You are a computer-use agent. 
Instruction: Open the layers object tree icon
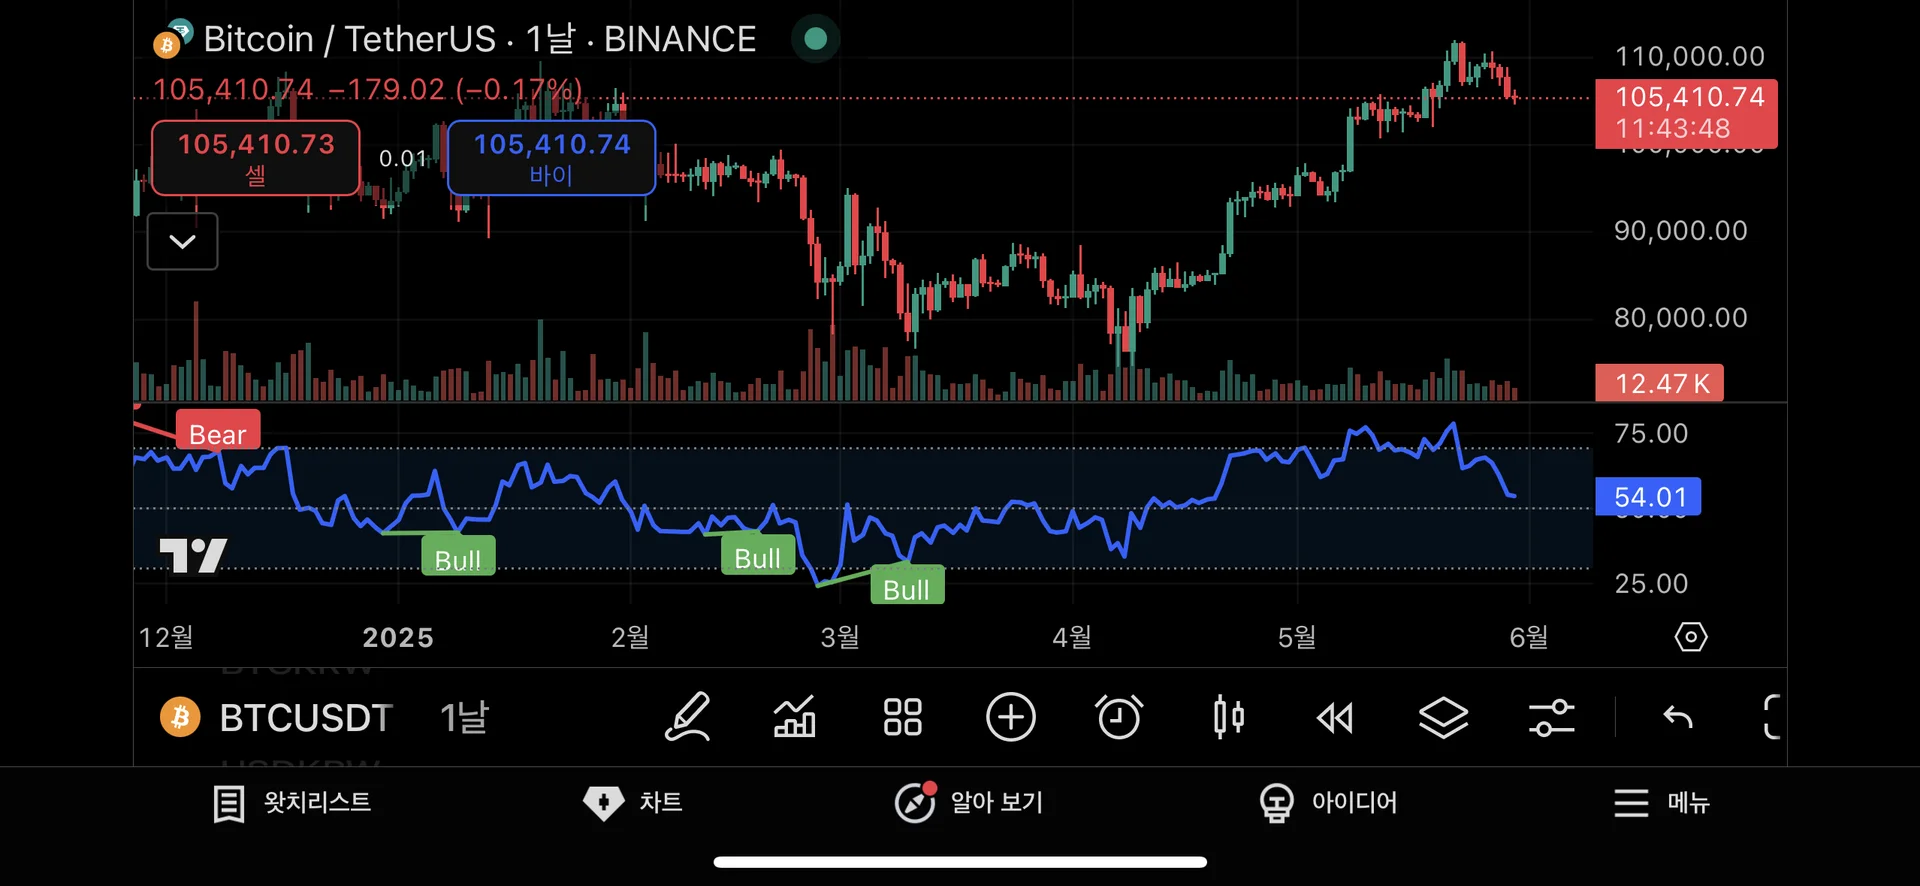pos(1443,717)
